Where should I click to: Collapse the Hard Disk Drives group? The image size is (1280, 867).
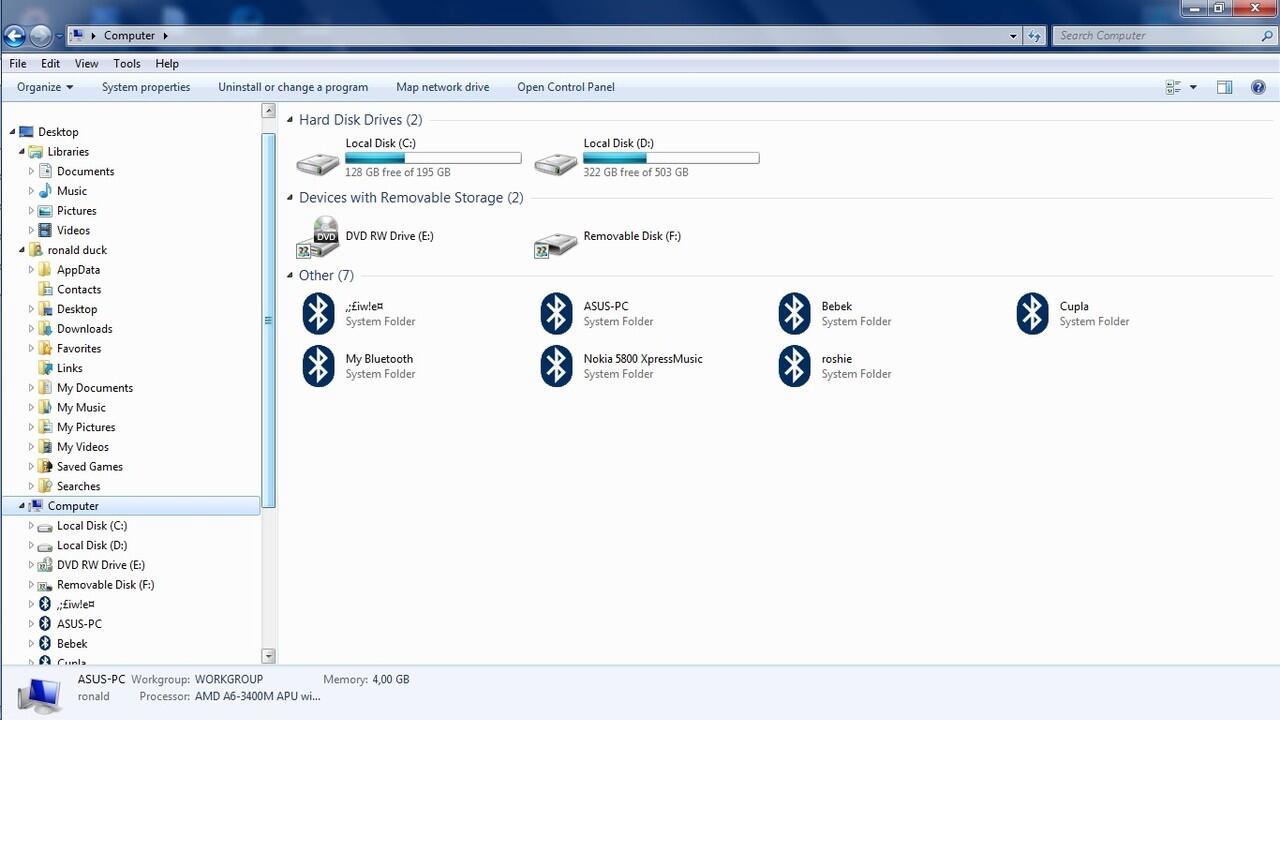pos(290,120)
